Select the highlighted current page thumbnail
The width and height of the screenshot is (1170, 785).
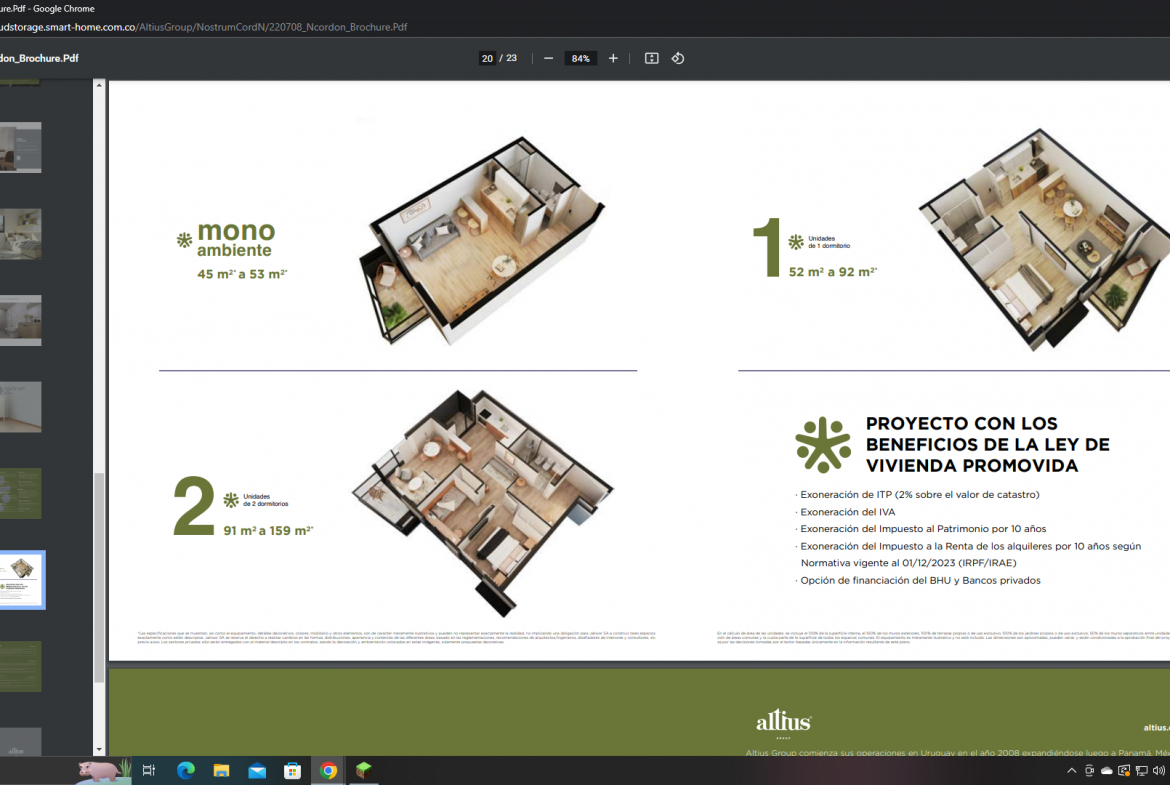pyautogui.click(x=21, y=579)
